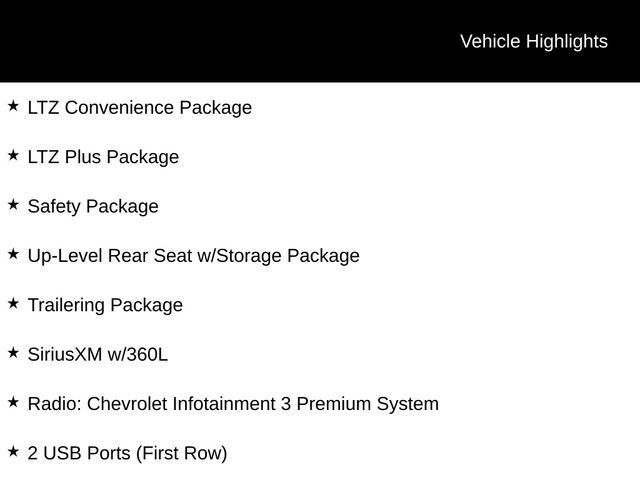Image resolution: width=640 pixels, height=480 pixels.
Task: Click the word Highlights in the header
Action: pos(566,41)
